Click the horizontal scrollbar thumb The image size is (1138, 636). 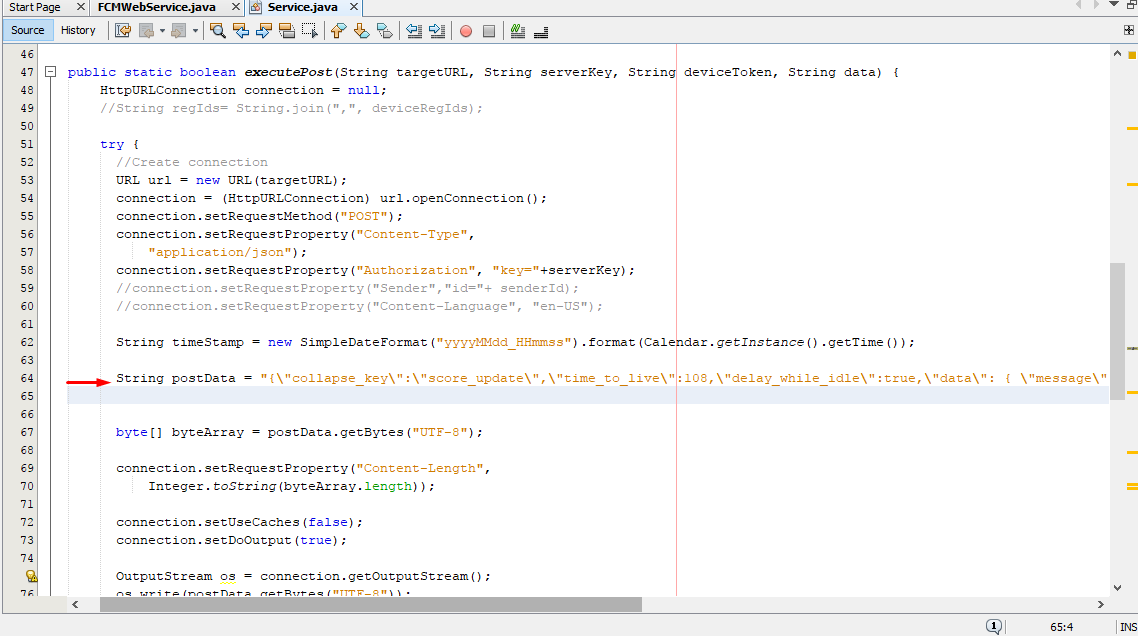pos(371,604)
